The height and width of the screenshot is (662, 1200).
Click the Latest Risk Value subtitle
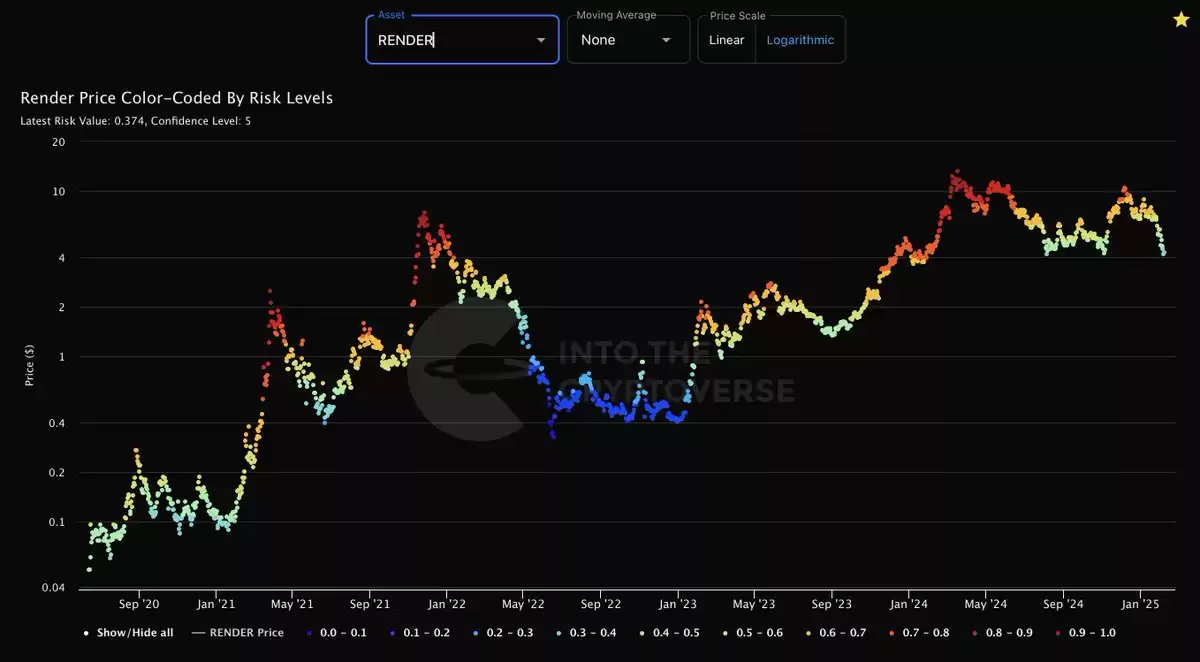pyautogui.click(x=136, y=121)
